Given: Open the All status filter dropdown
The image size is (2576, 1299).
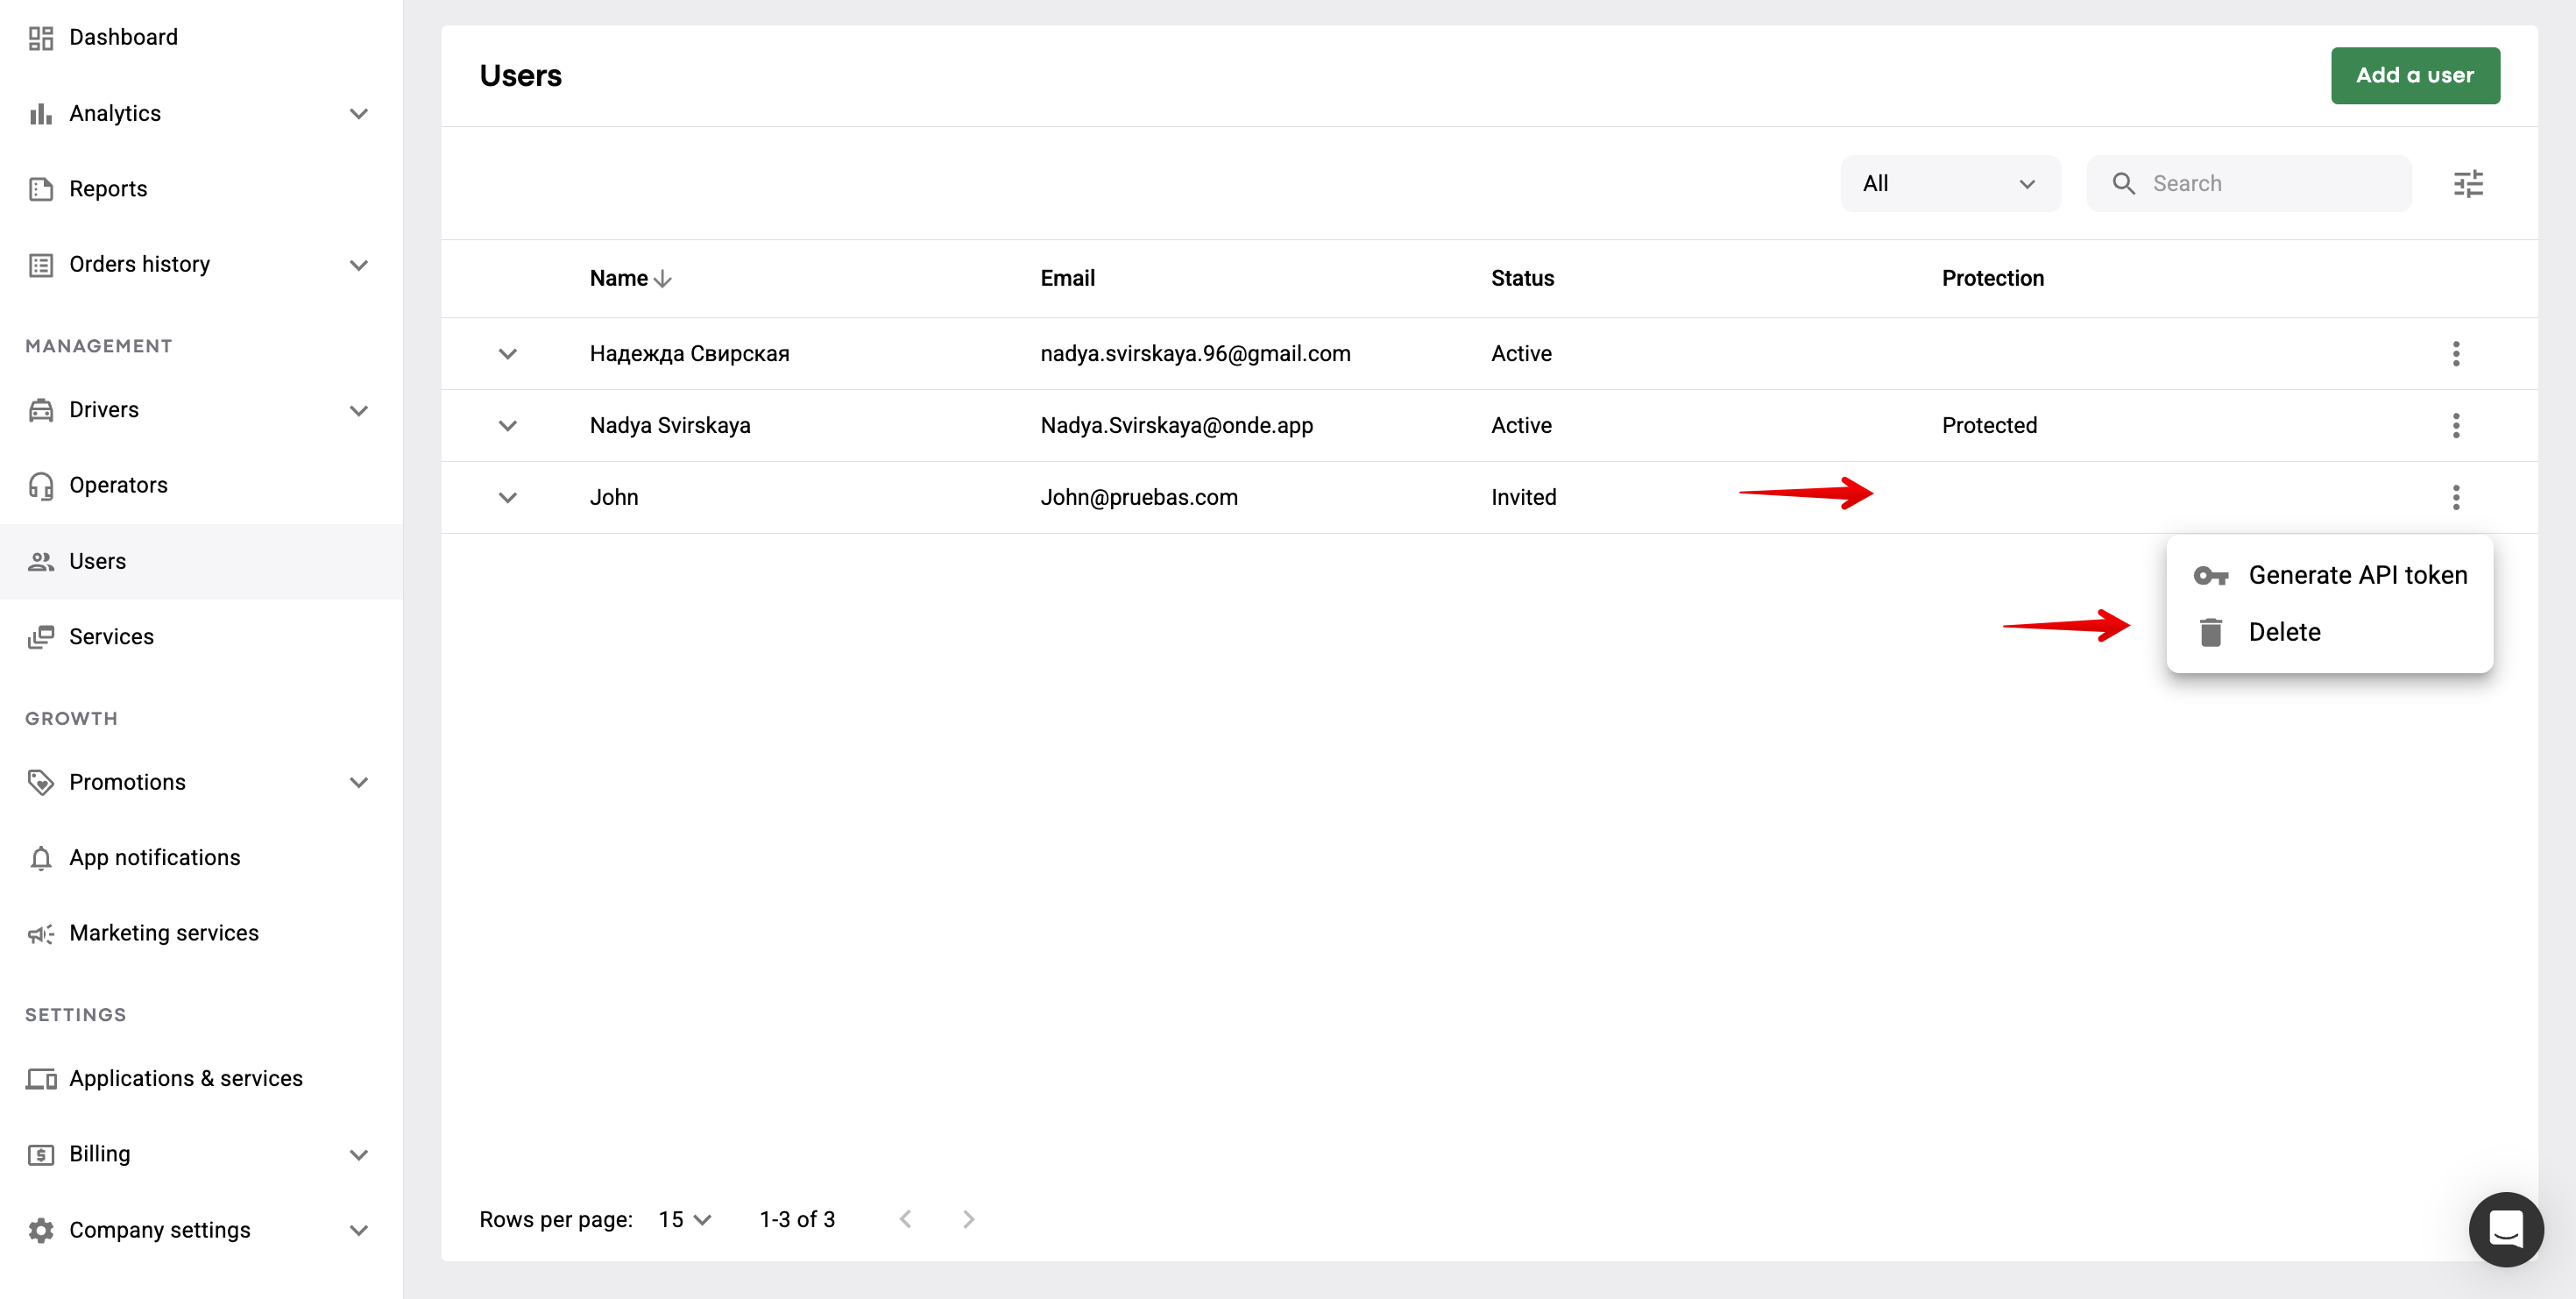Looking at the screenshot, I should pyautogui.click(x=1949, y=183).
